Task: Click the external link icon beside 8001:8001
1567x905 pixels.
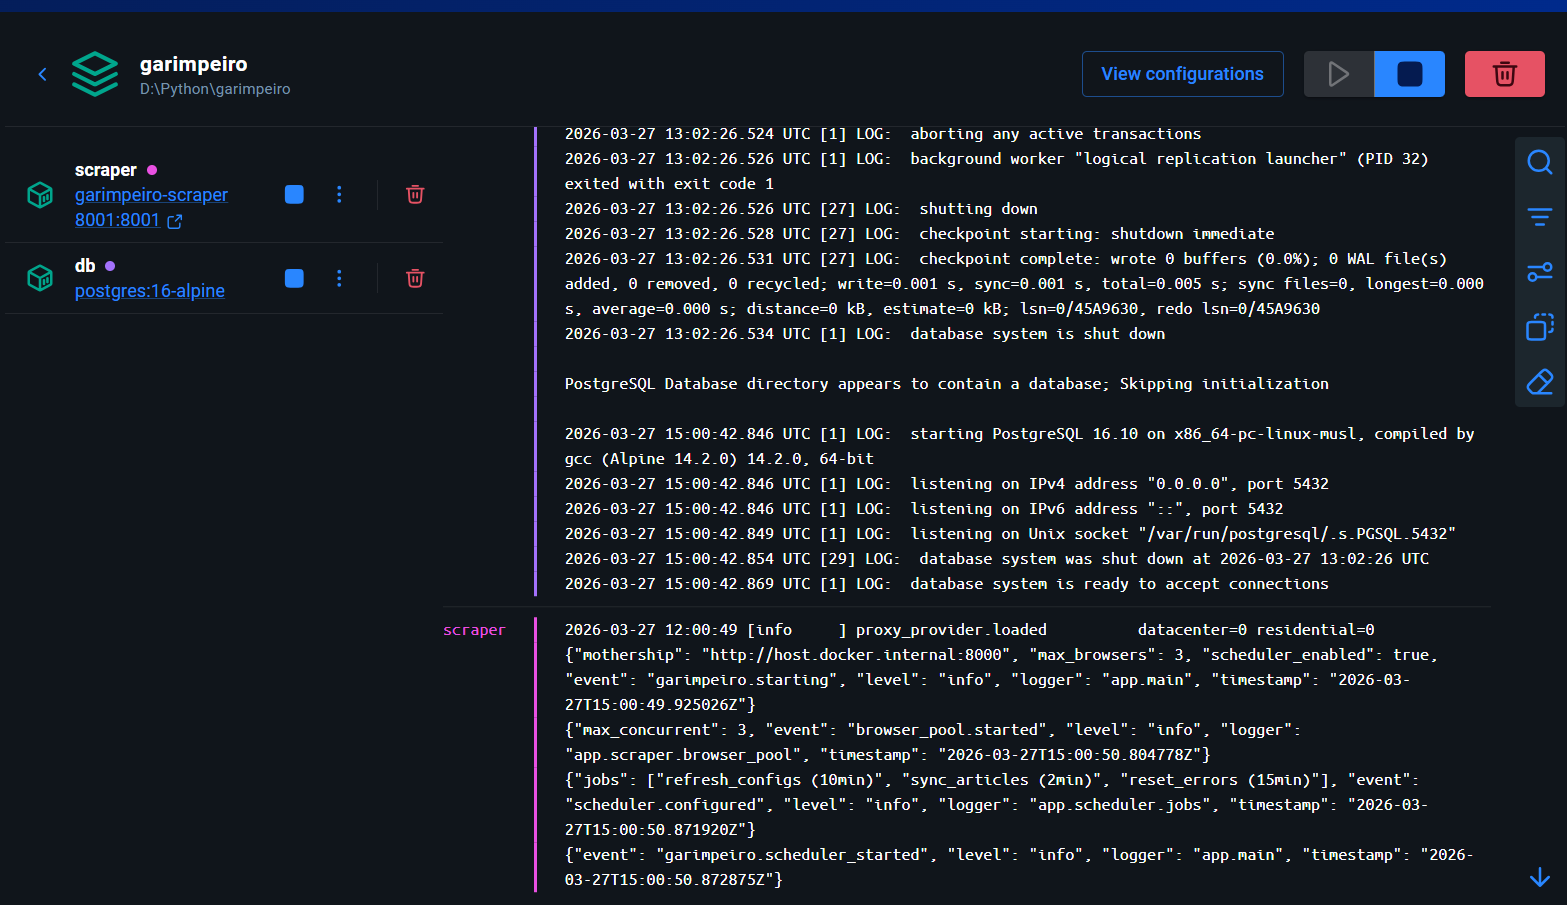Action: [175, 221]
